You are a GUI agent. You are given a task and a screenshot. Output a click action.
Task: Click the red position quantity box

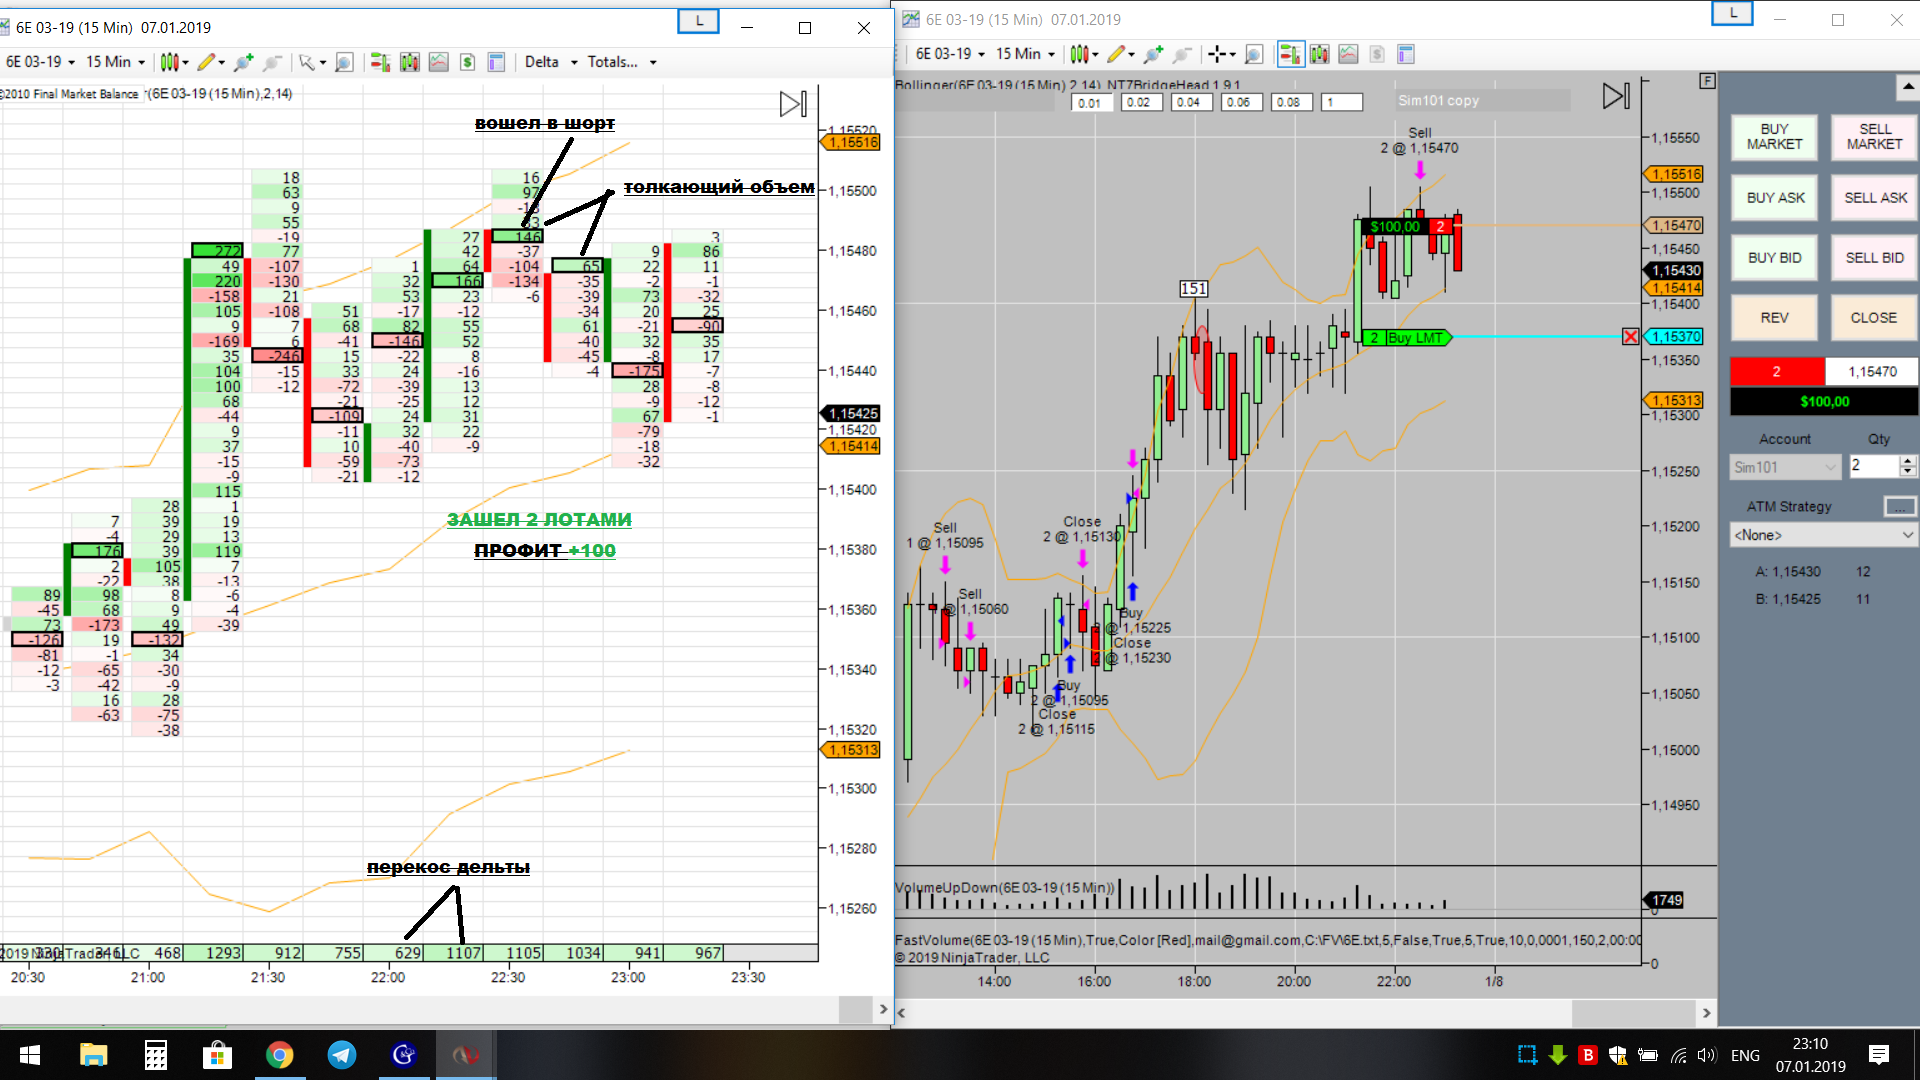click(x=1776, y=371)
